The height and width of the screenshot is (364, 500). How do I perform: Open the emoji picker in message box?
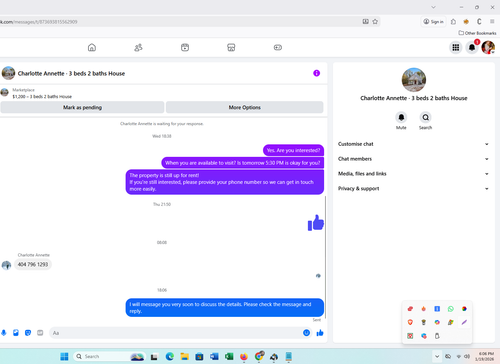[x=306, y=333]
